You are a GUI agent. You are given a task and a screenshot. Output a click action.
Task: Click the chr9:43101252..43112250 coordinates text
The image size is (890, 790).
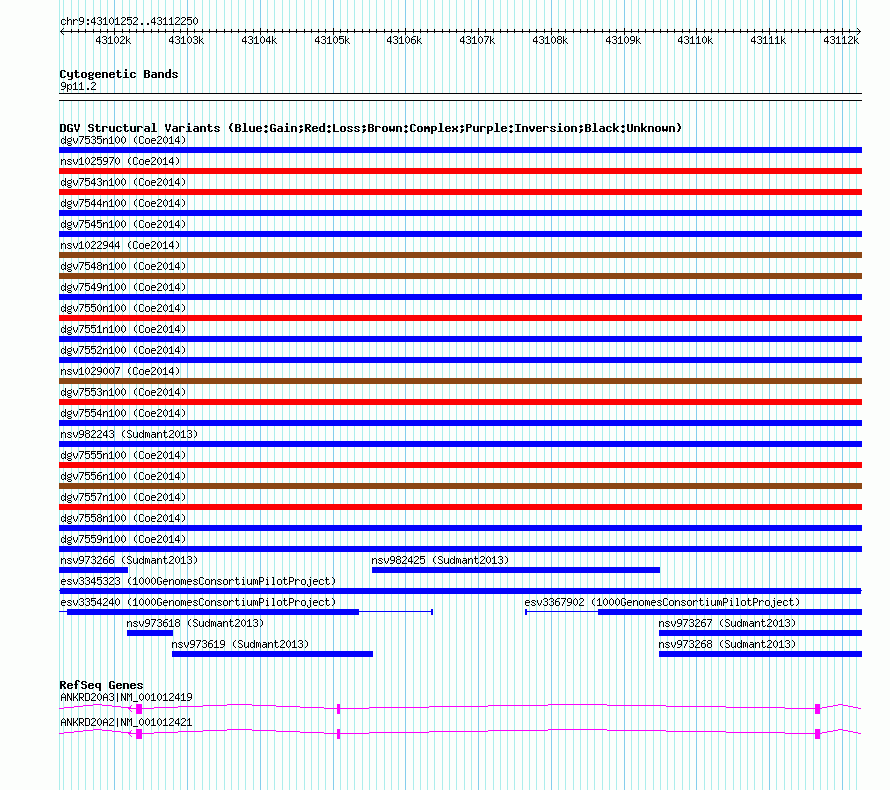(129, 21)
